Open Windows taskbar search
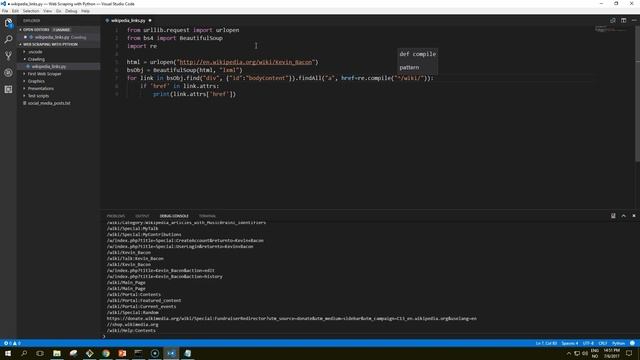640x360 pixels. [24, 353]
